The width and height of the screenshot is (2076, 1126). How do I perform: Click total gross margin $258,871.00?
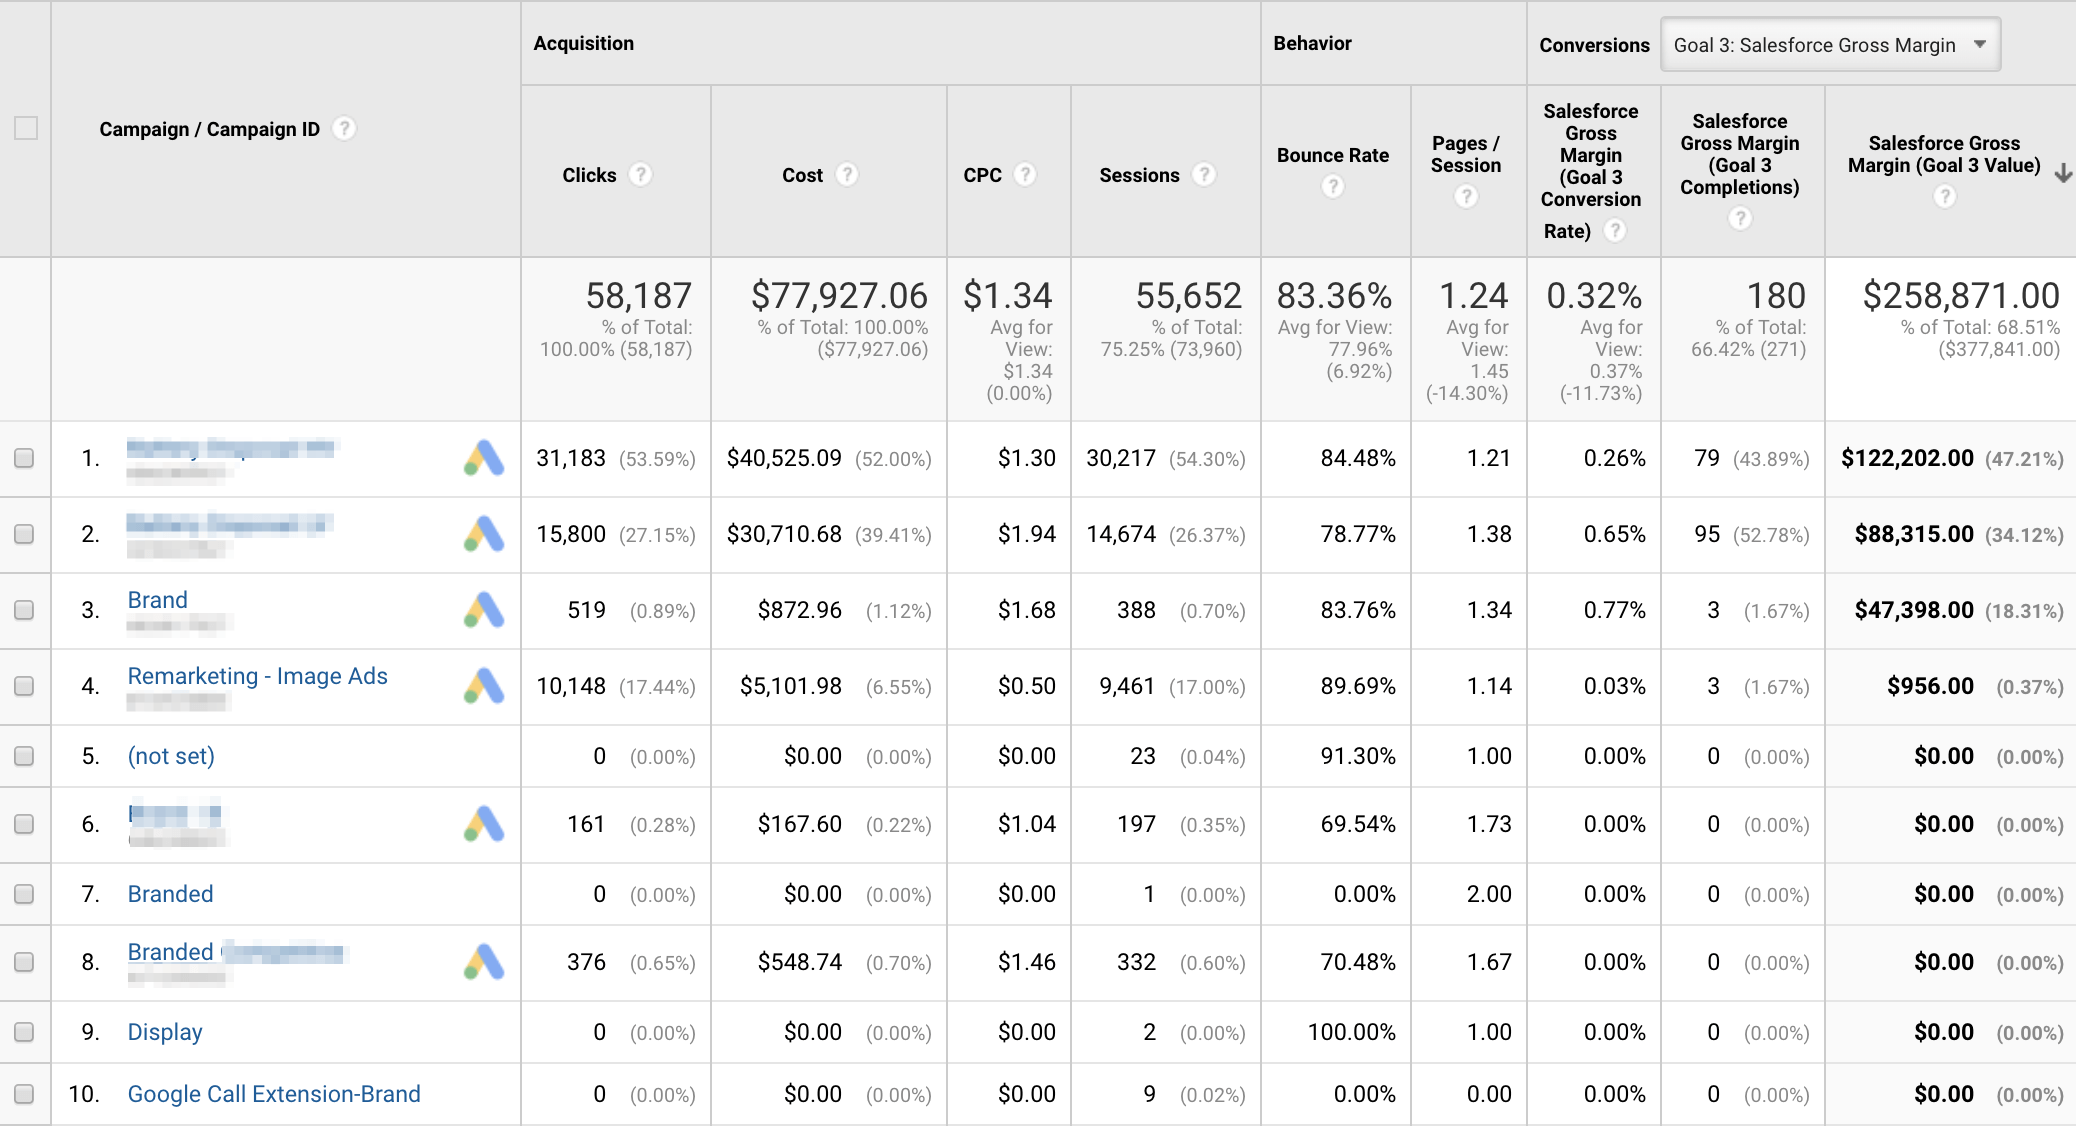click(x=1960, y=295)
